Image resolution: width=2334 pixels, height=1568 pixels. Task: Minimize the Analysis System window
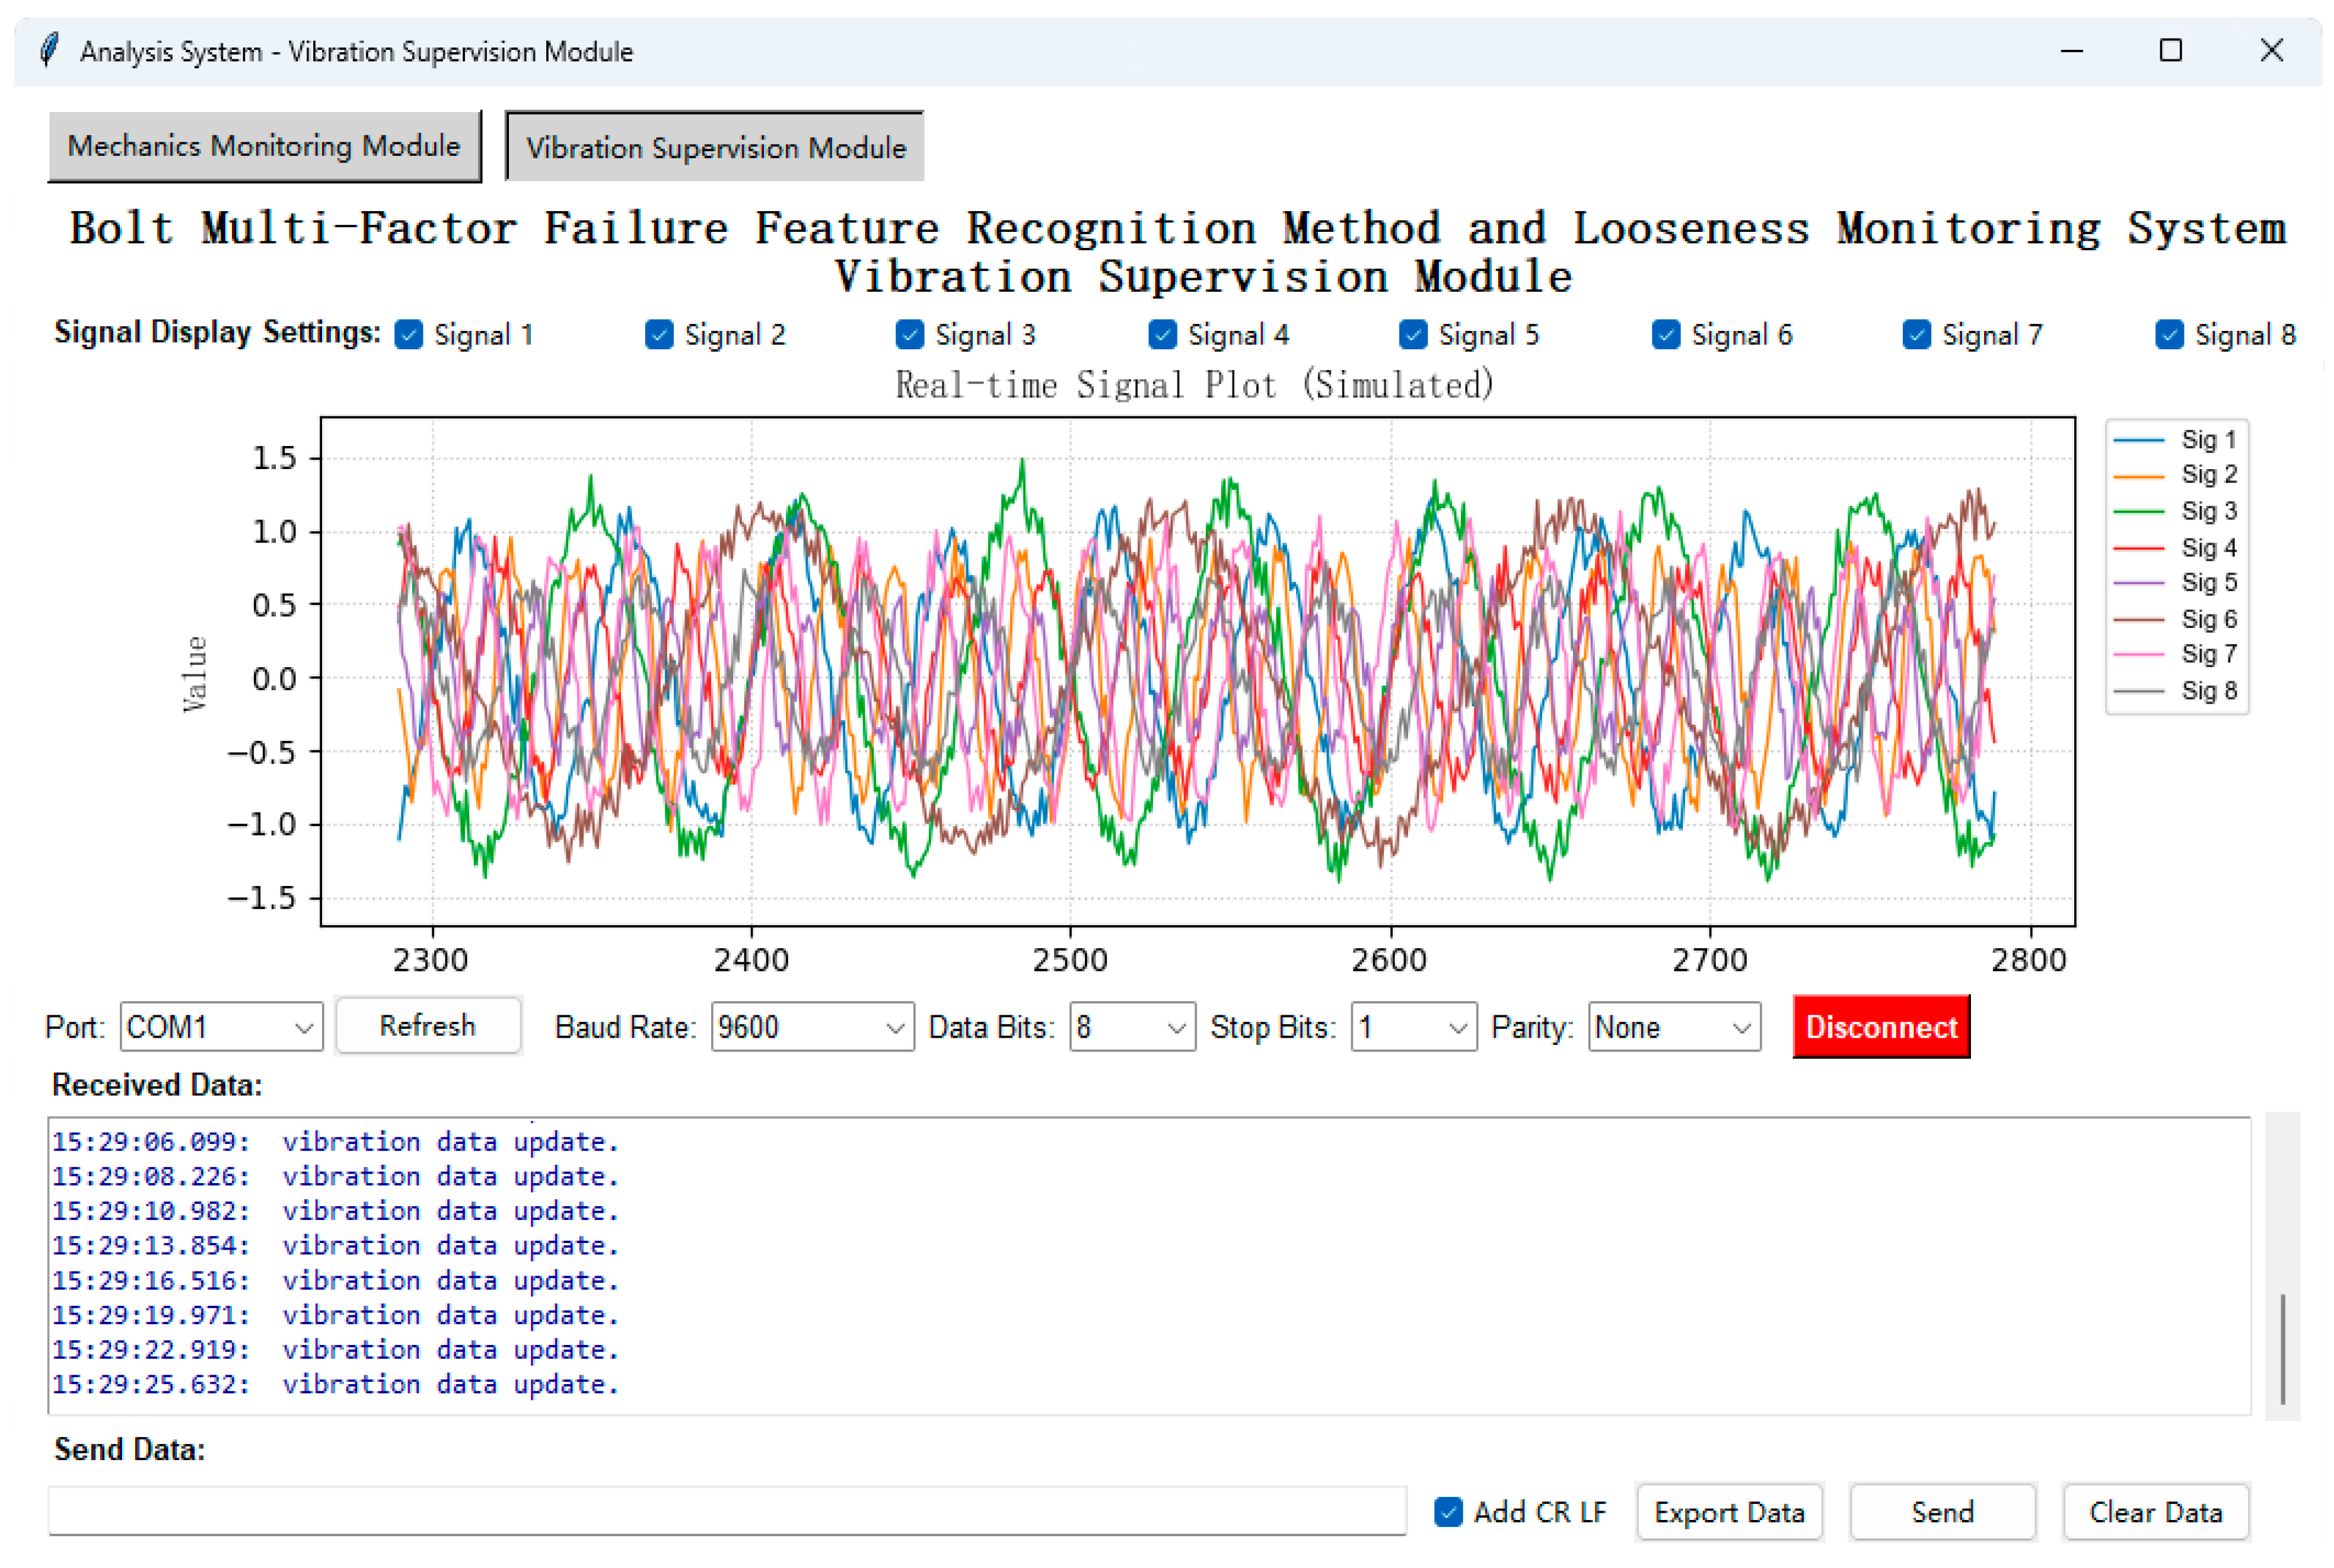point(2071,51)
